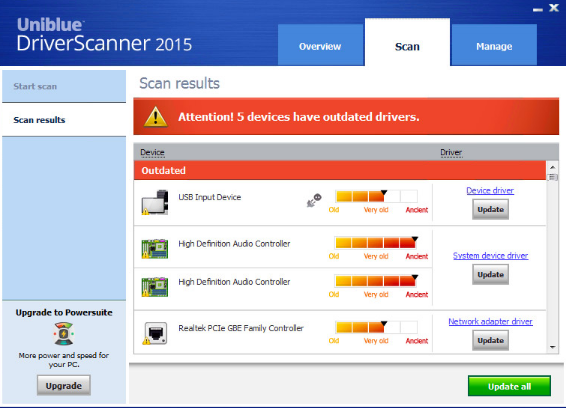
Task: Select Scan results in the sidebar
Action: coord(64,120)
